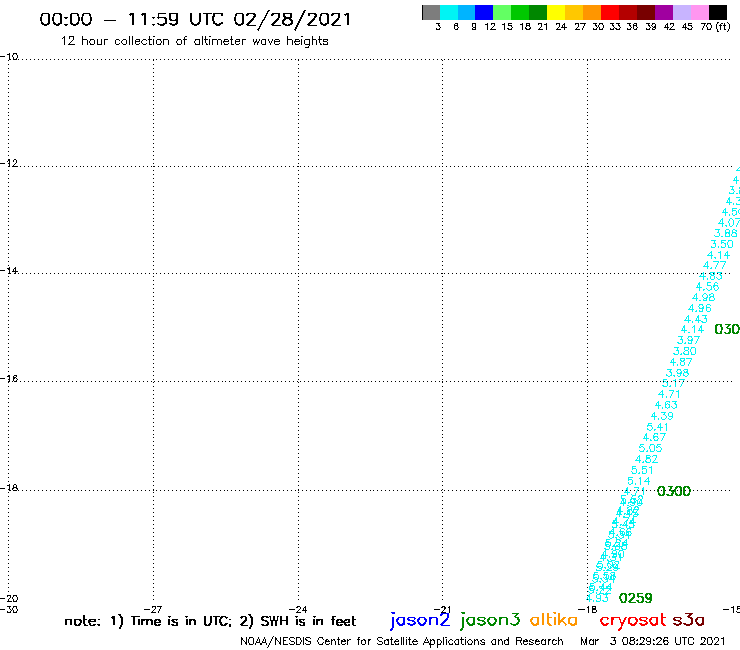Click the black swatch ending the legend

tap(717, 13)
